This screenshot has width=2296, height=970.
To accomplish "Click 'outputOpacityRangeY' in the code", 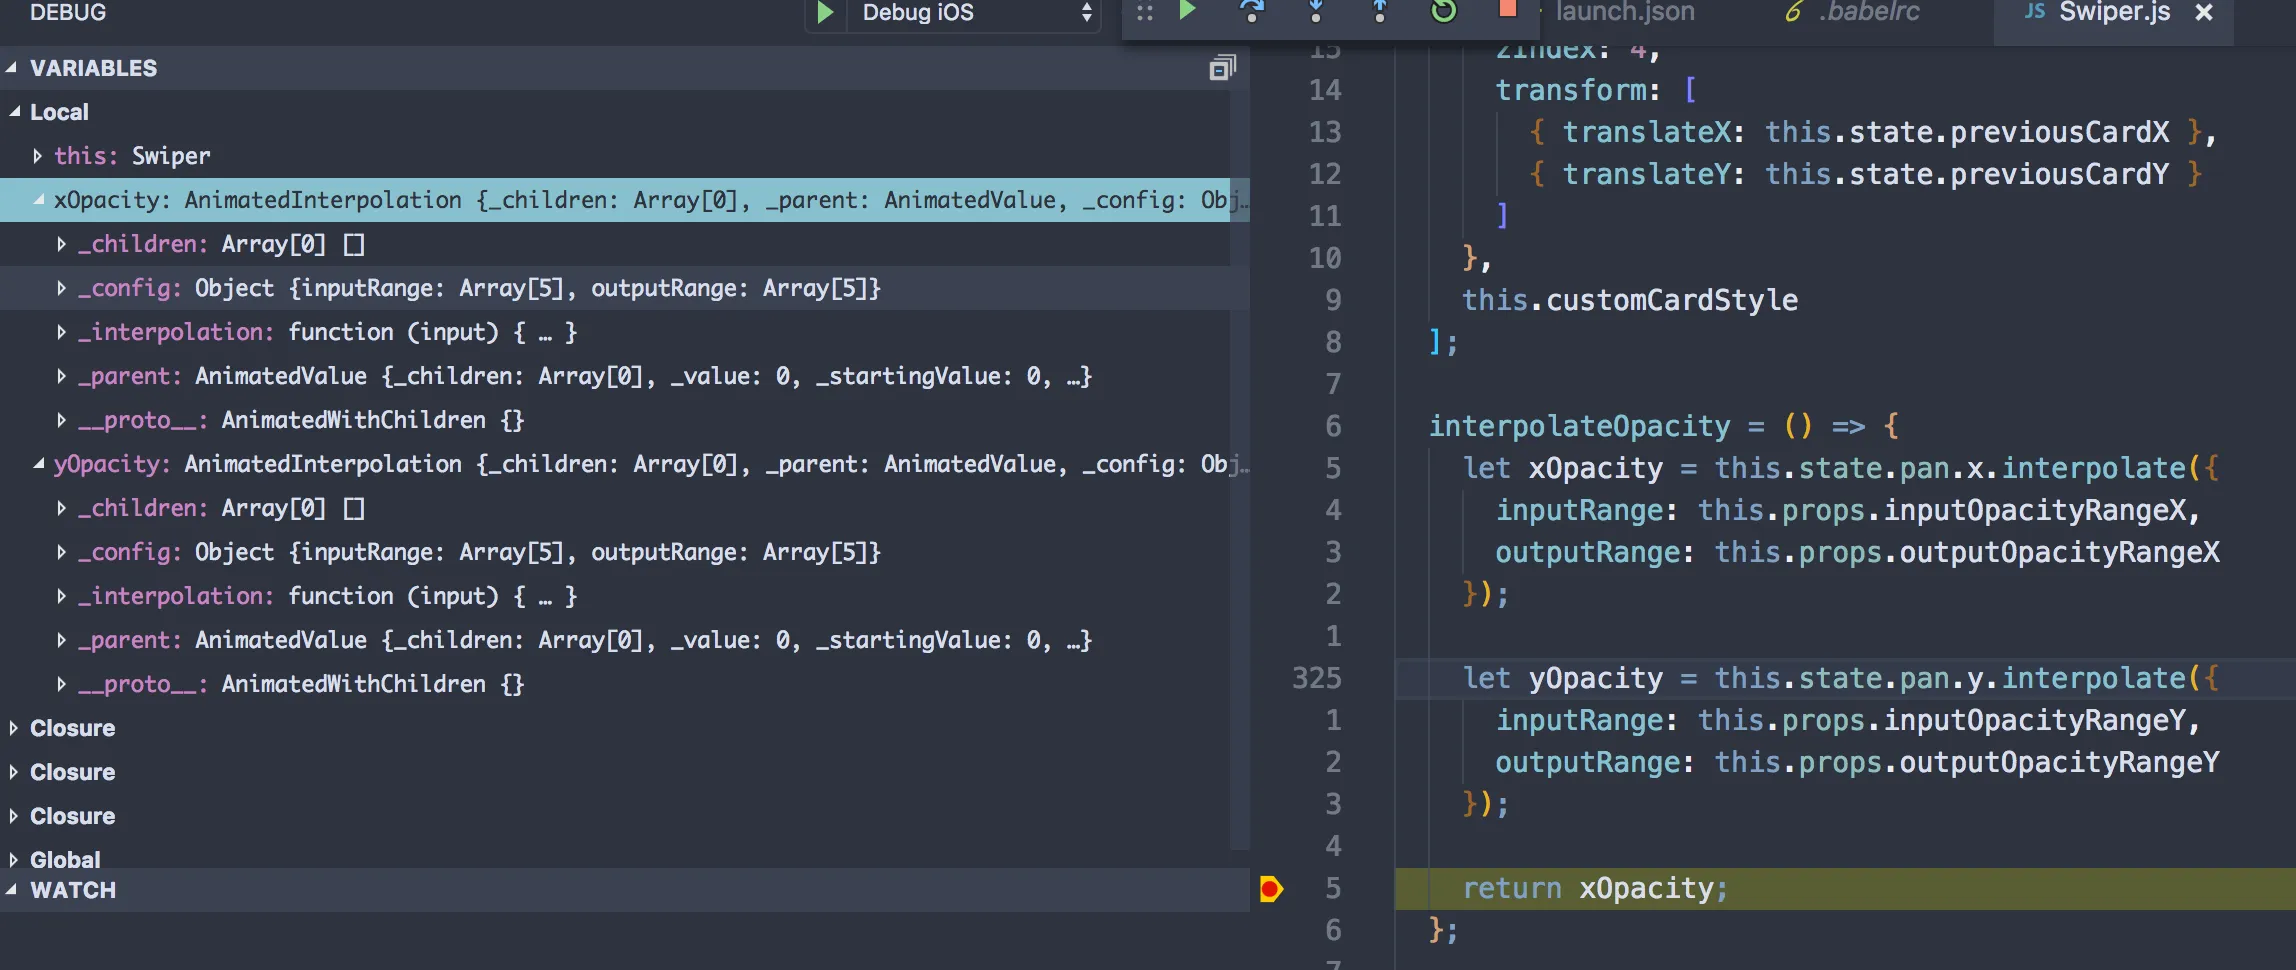I will (2059, 762).
